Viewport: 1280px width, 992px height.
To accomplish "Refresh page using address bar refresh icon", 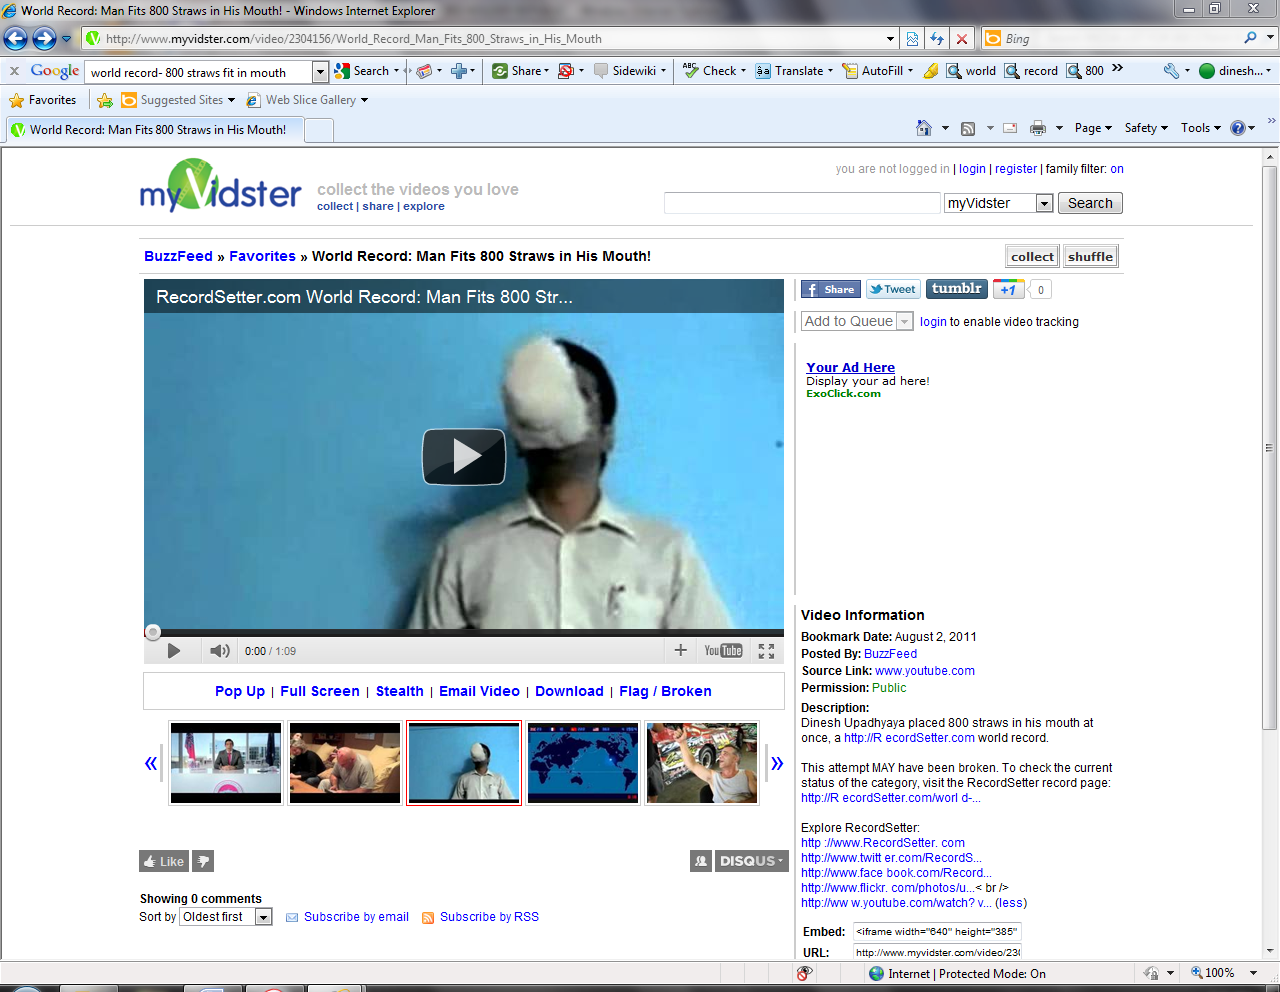I will point(937,39).
